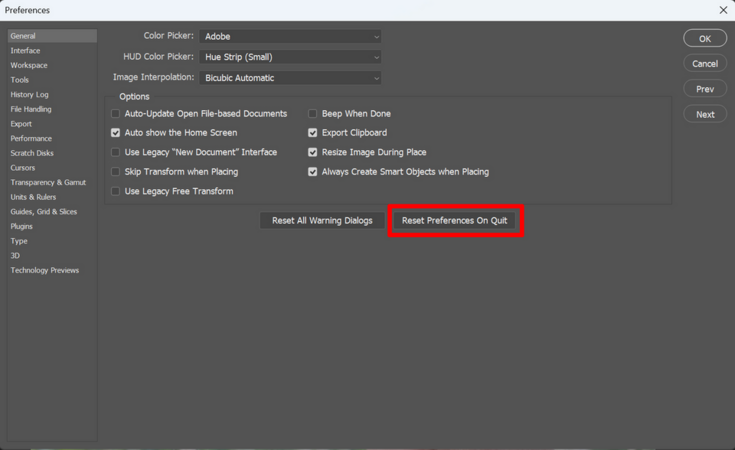735x450 pixels.
Task: Expand HUD Color Picker dropdown
Action: (x=290, y=57)
